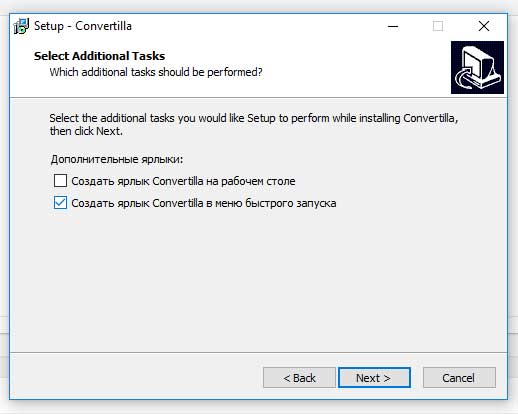Go back with the '< Back' button
The height and width of the screenshot is (414, 518).
pyautogui.click(x=299, y=378)
